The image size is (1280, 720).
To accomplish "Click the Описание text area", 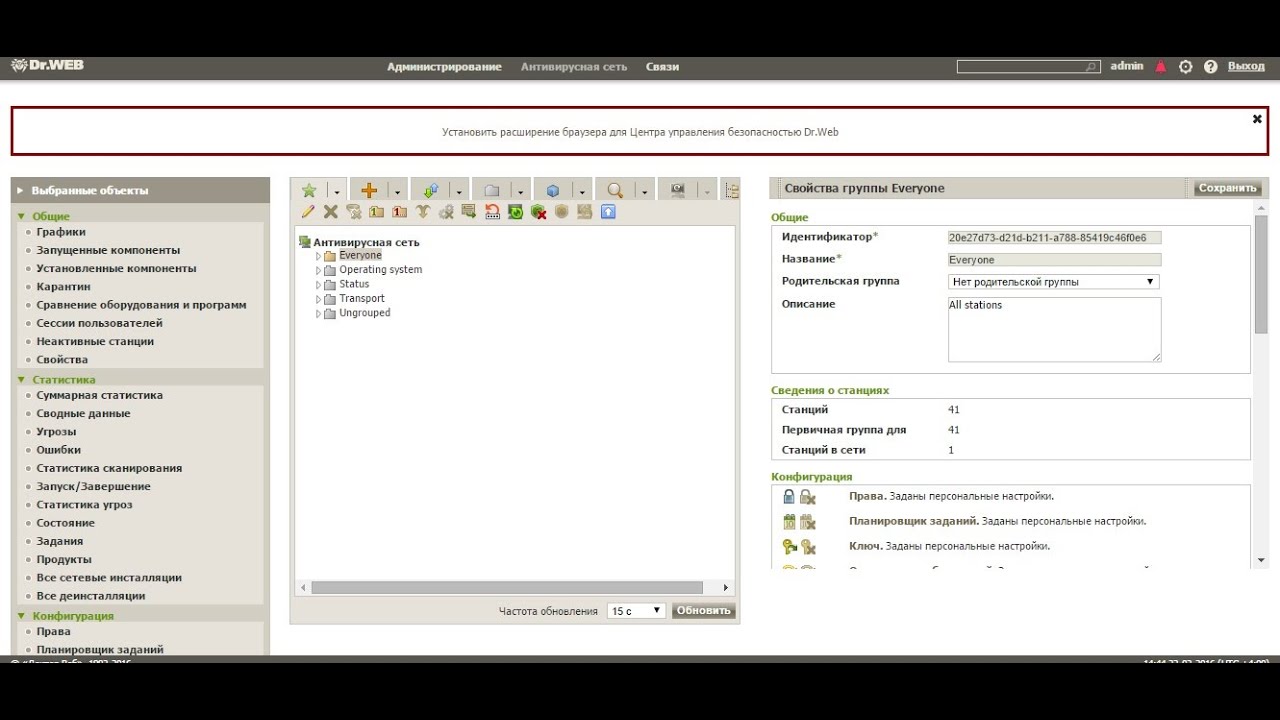I will (1054, 329).
